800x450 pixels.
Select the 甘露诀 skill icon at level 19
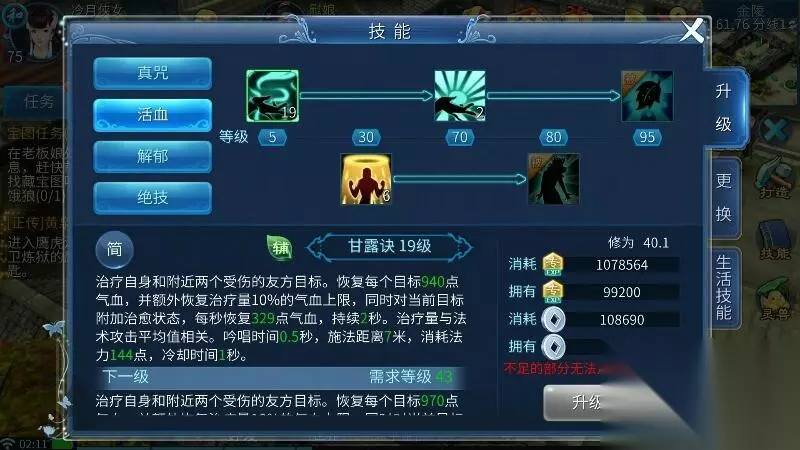click(x=272, y=96)
